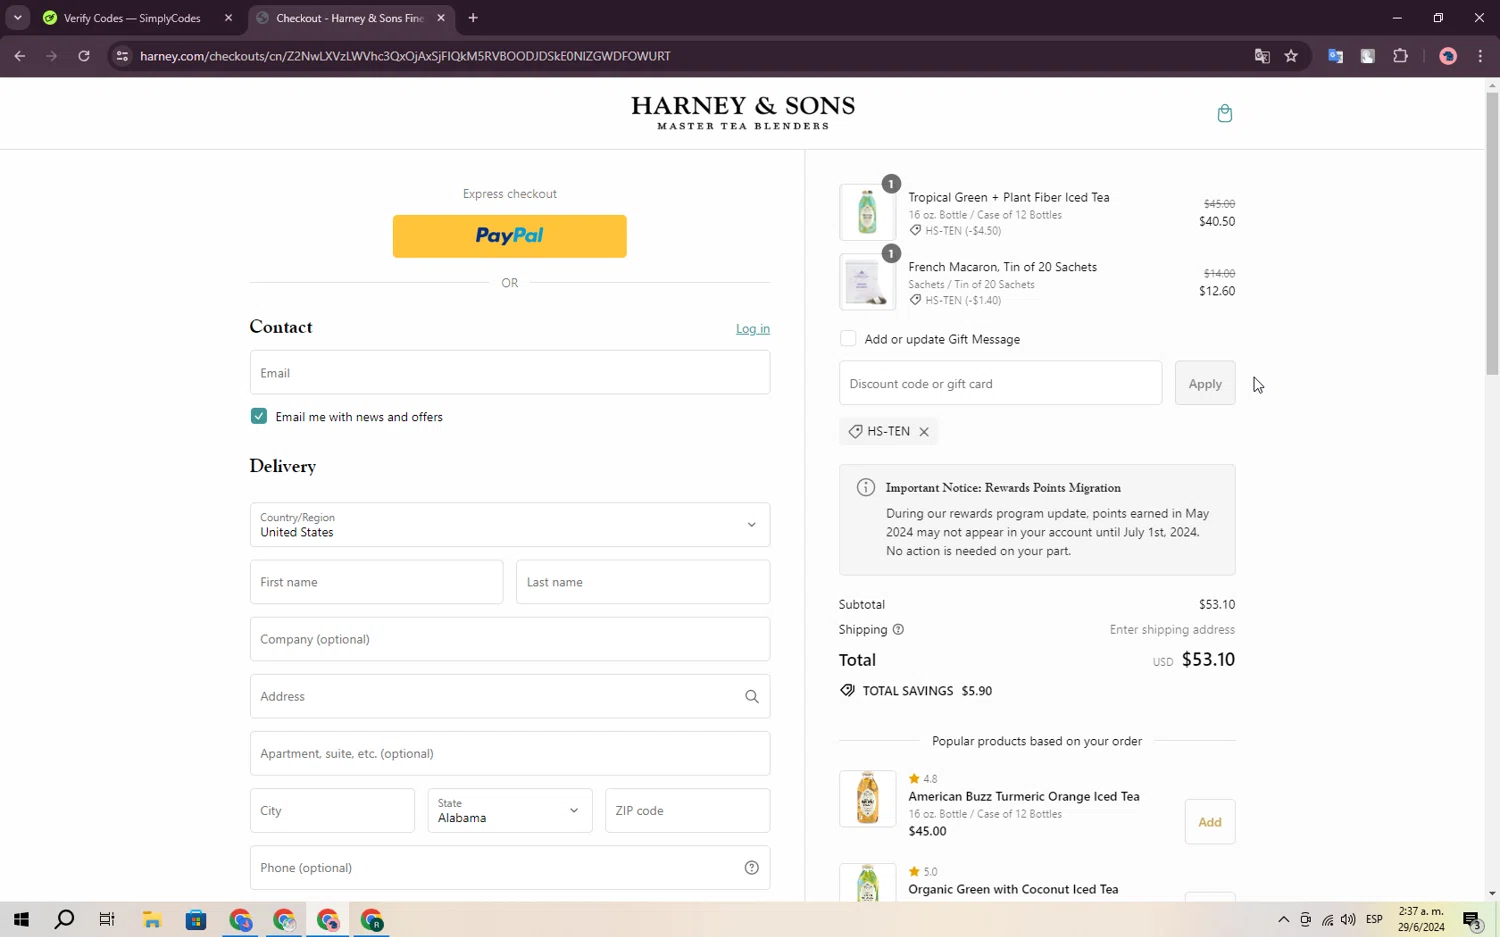This screenshot has height=937, width=1500.
Task: Open the Chrome profile avatar
Action: point(1447,56)
